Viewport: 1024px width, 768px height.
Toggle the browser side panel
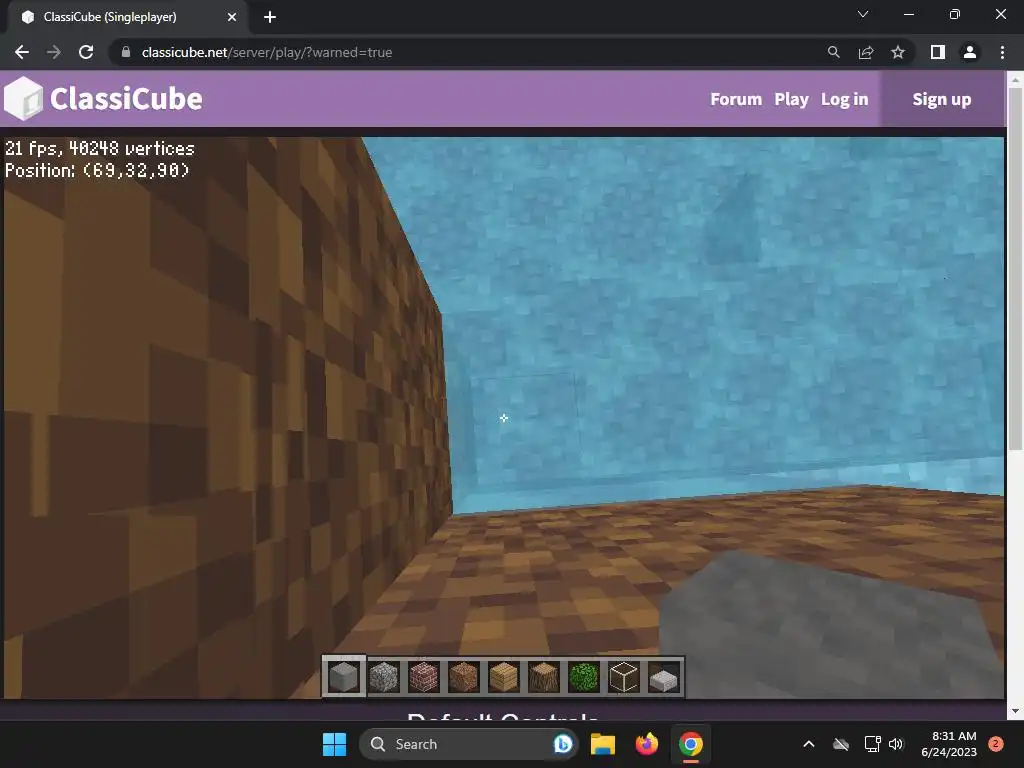click(x=938, y=52)
